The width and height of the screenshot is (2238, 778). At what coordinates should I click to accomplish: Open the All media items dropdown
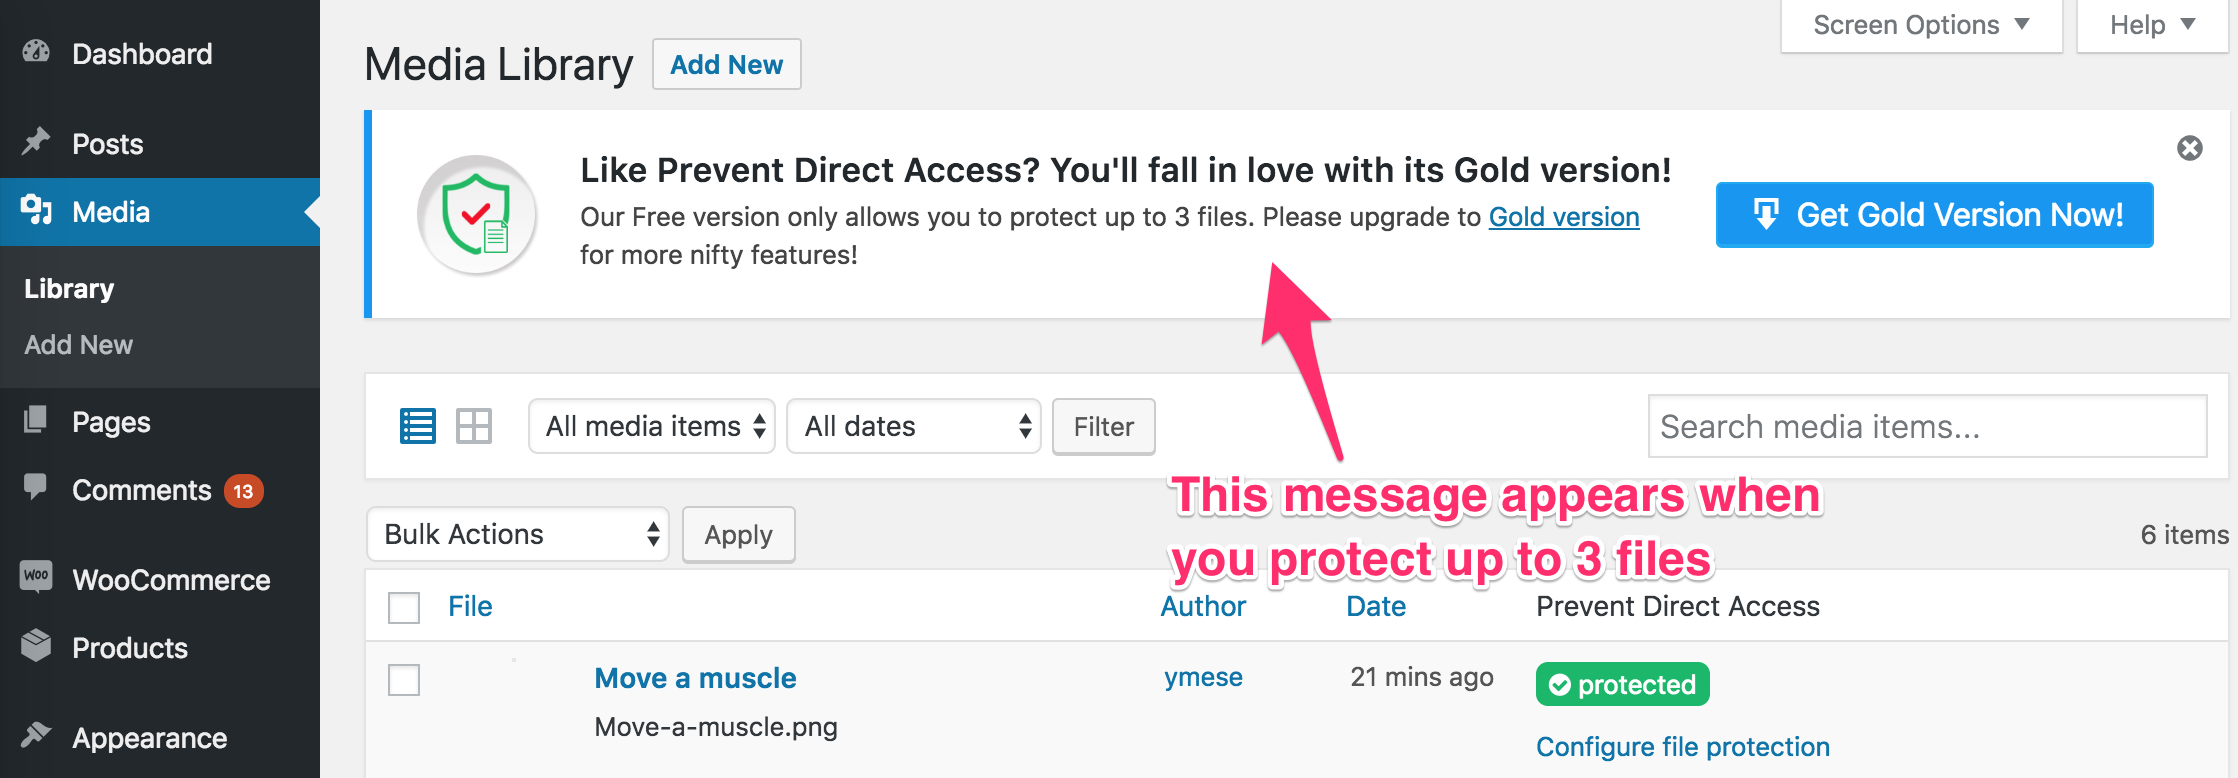tap(652, 426)
